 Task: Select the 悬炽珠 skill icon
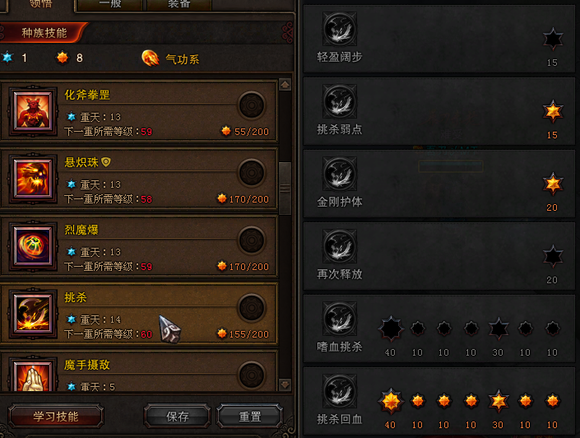[x=33, y=178]
